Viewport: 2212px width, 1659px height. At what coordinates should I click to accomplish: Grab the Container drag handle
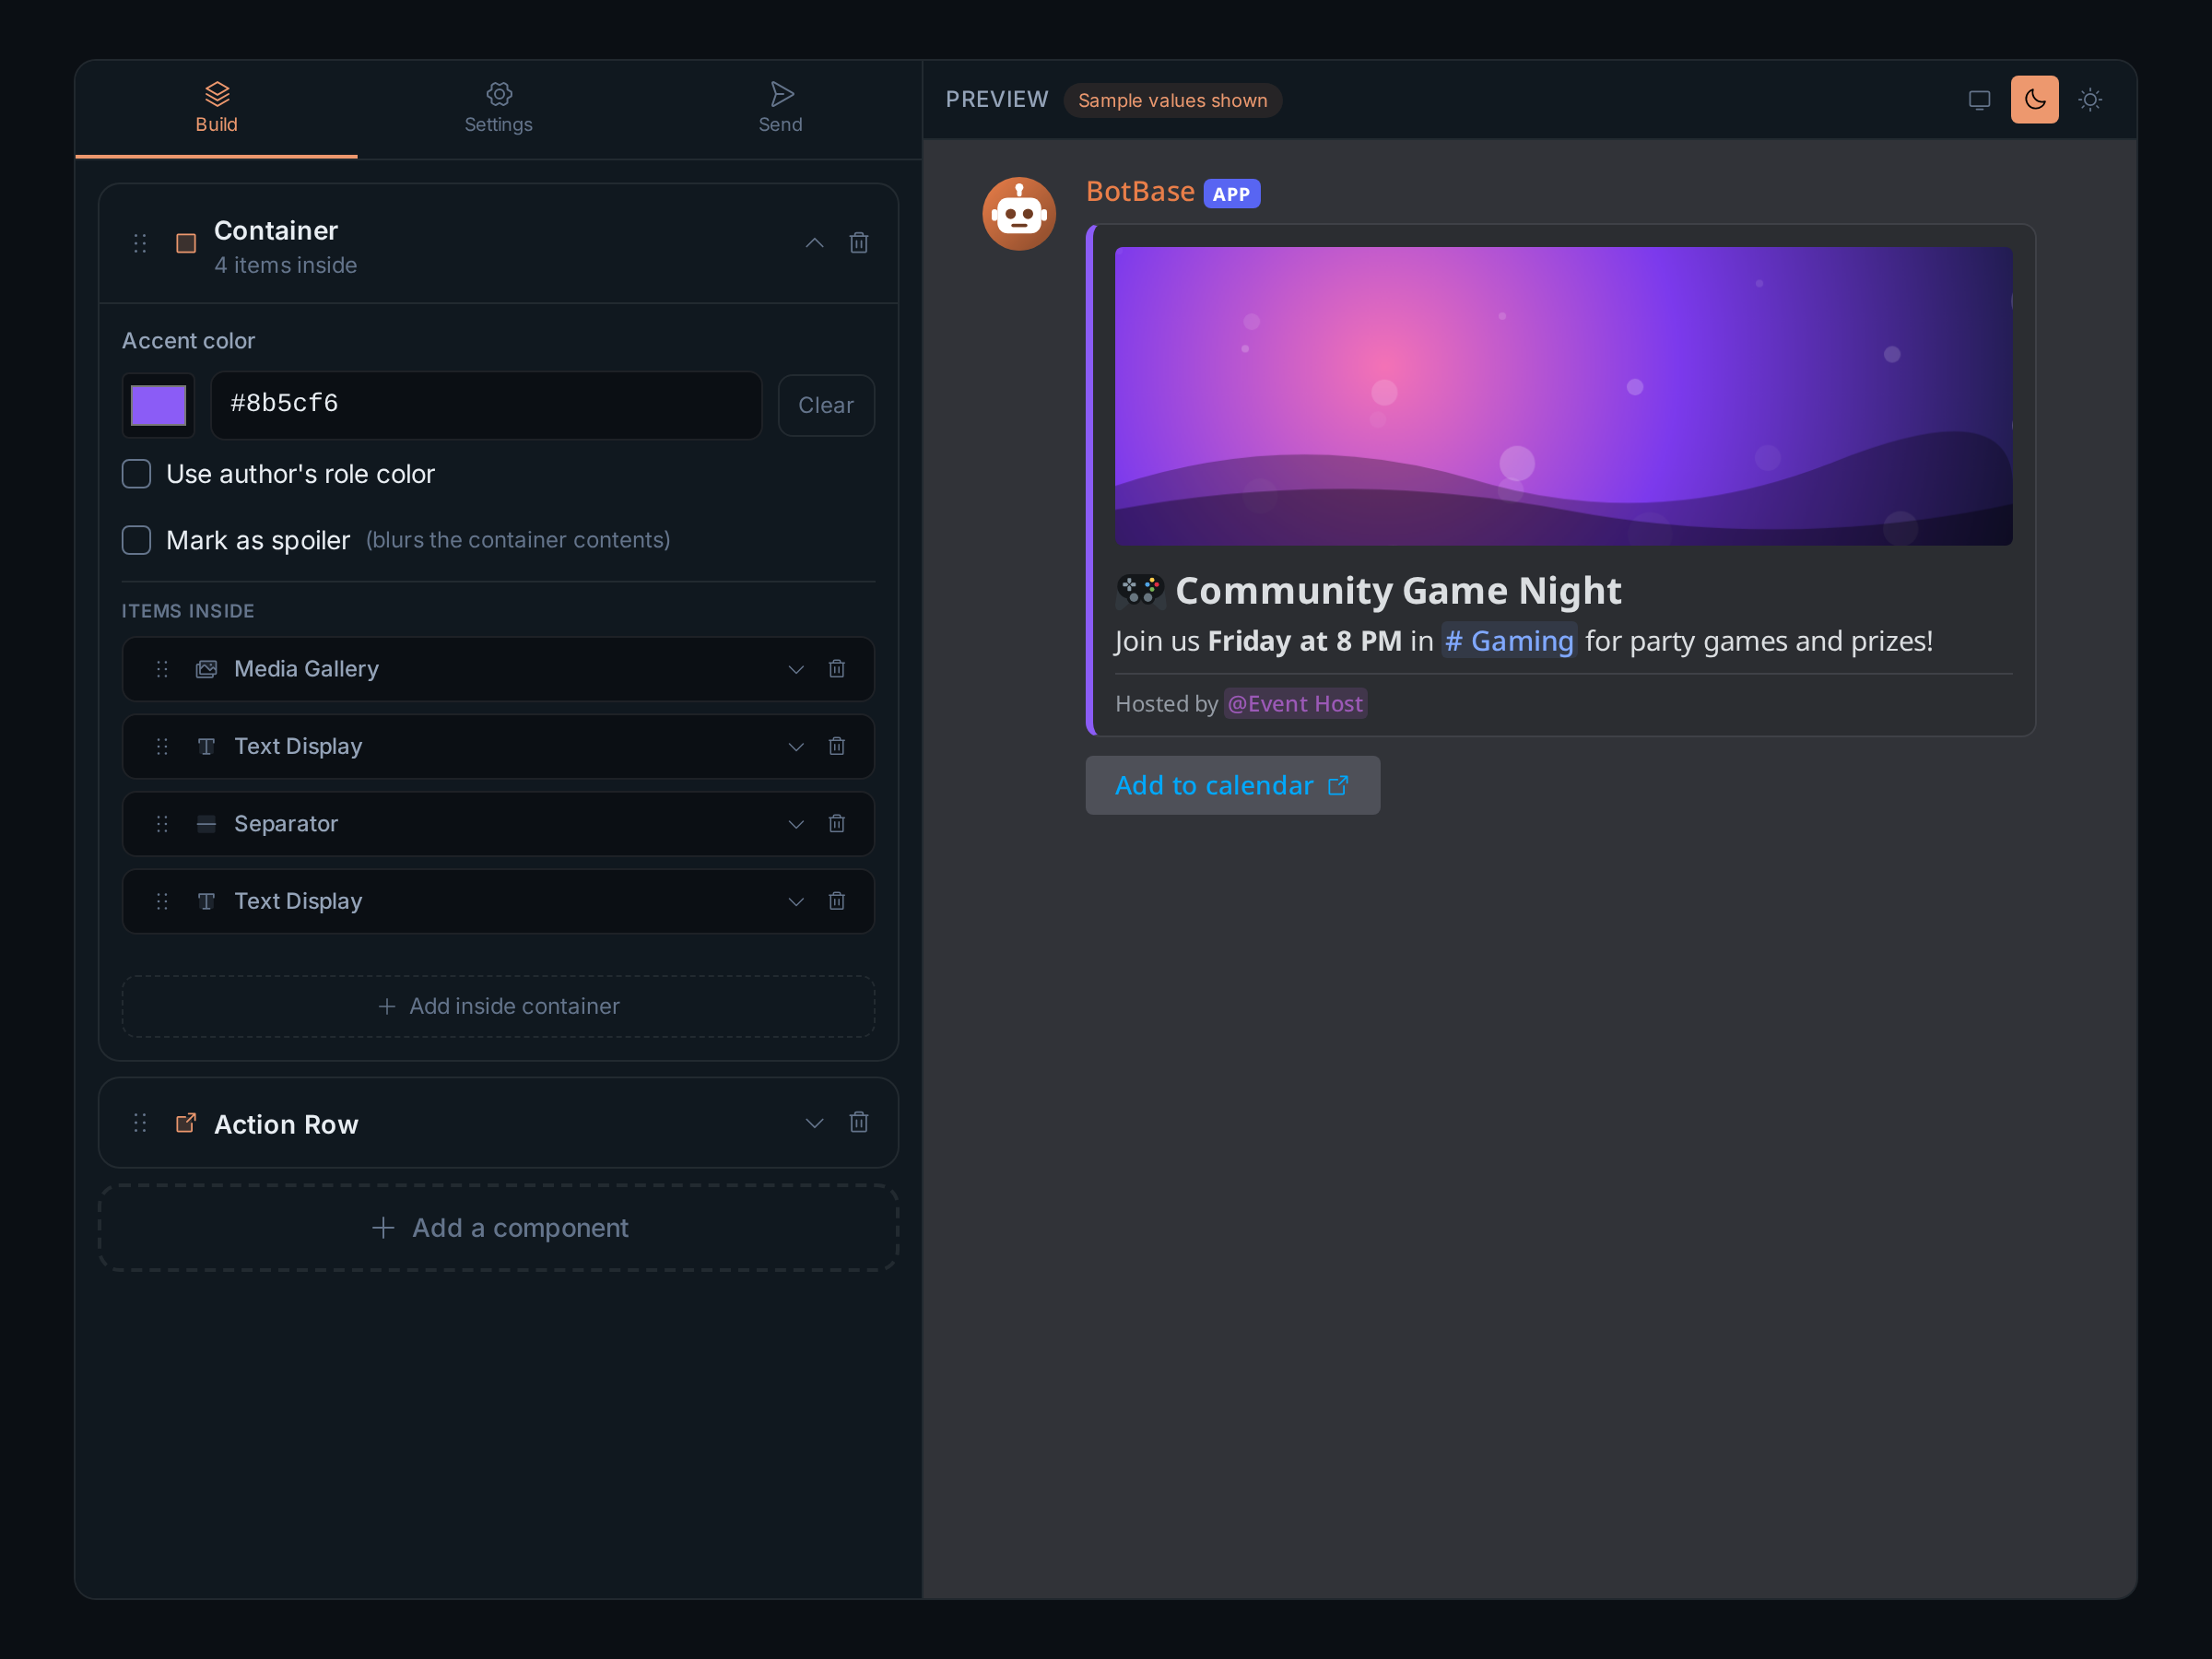tap(140, 243)
